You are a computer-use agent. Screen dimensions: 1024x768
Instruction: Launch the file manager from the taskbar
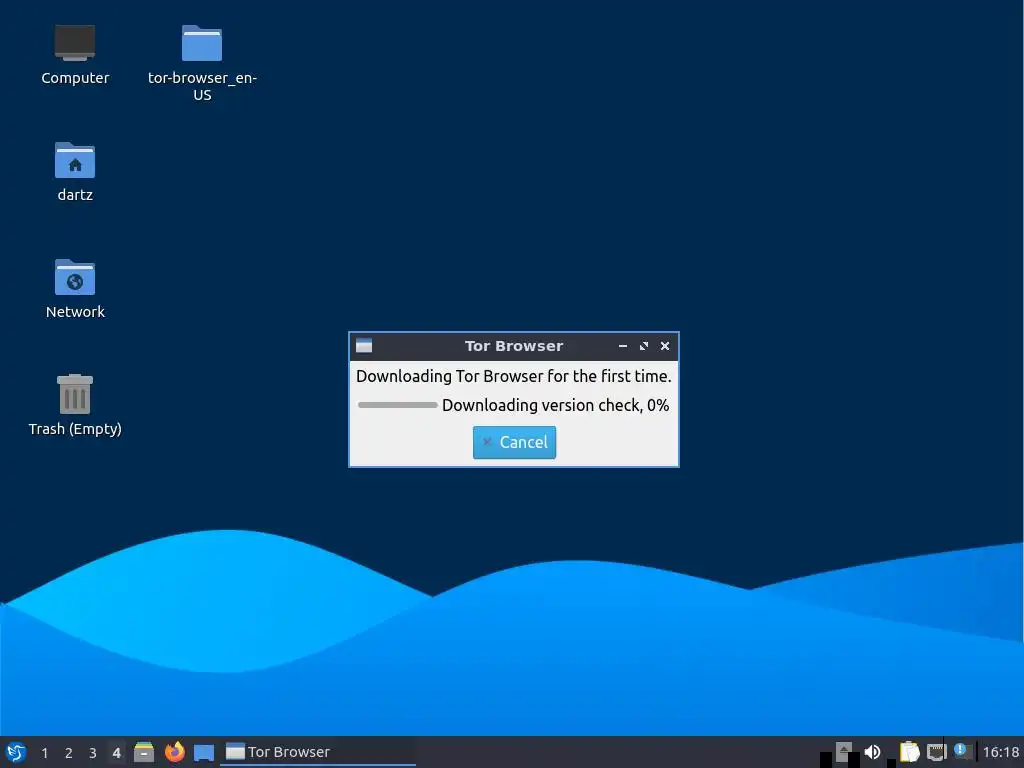click(x=144, y=752)
